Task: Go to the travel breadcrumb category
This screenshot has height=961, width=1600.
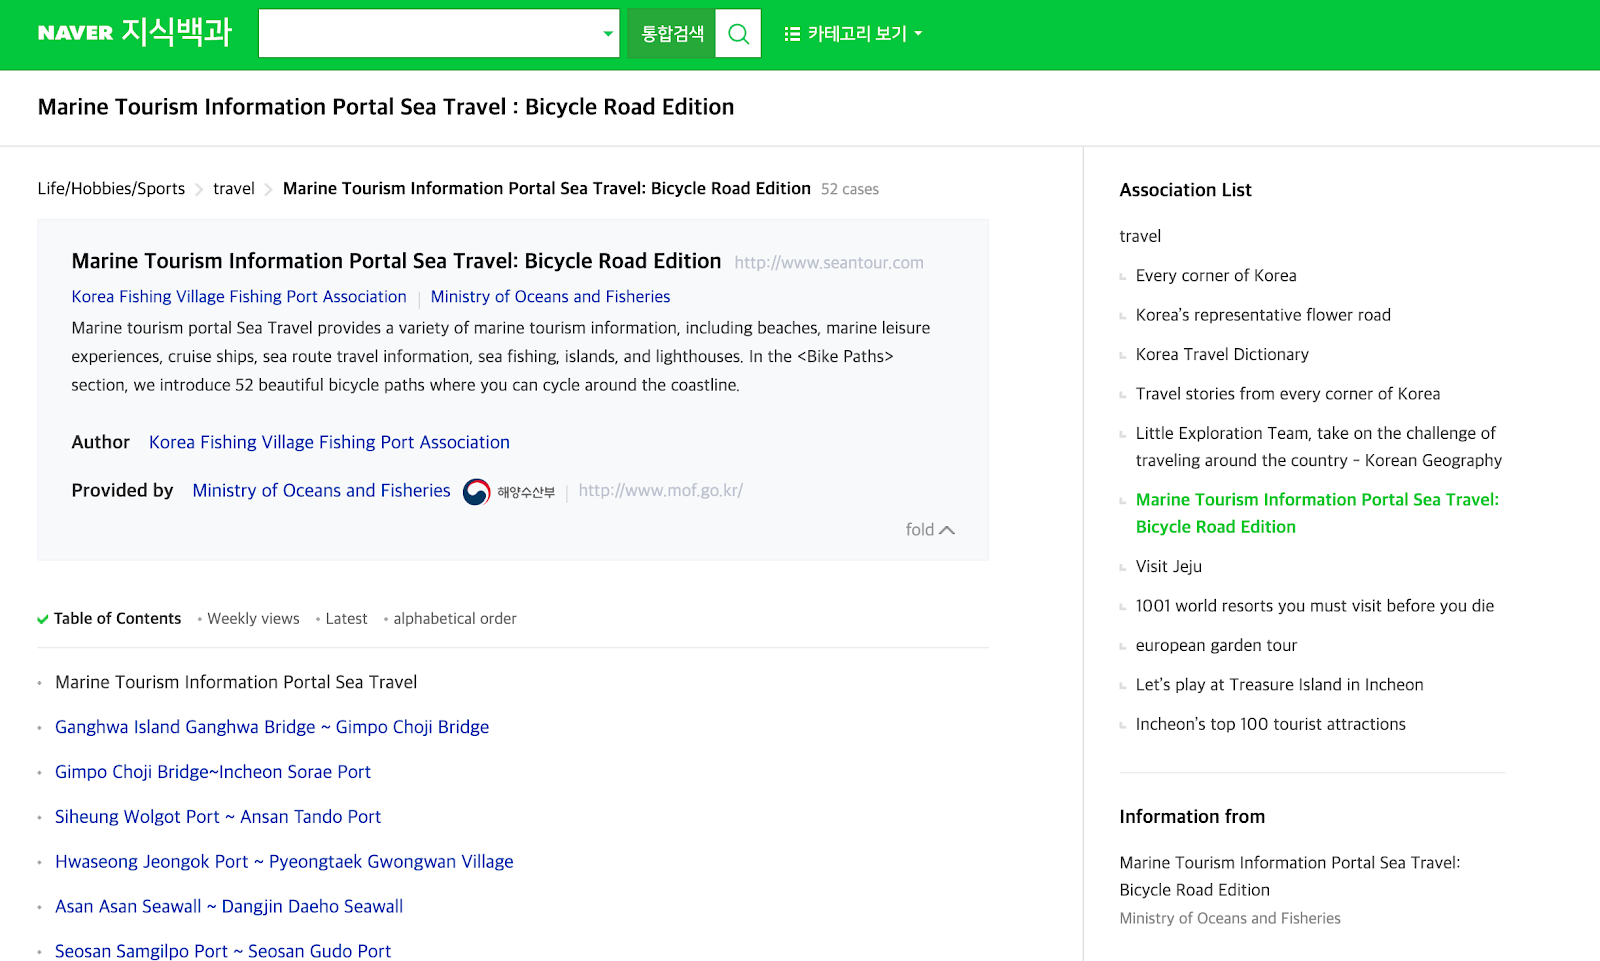Action: pyautogui.click(x=234, y=189)
